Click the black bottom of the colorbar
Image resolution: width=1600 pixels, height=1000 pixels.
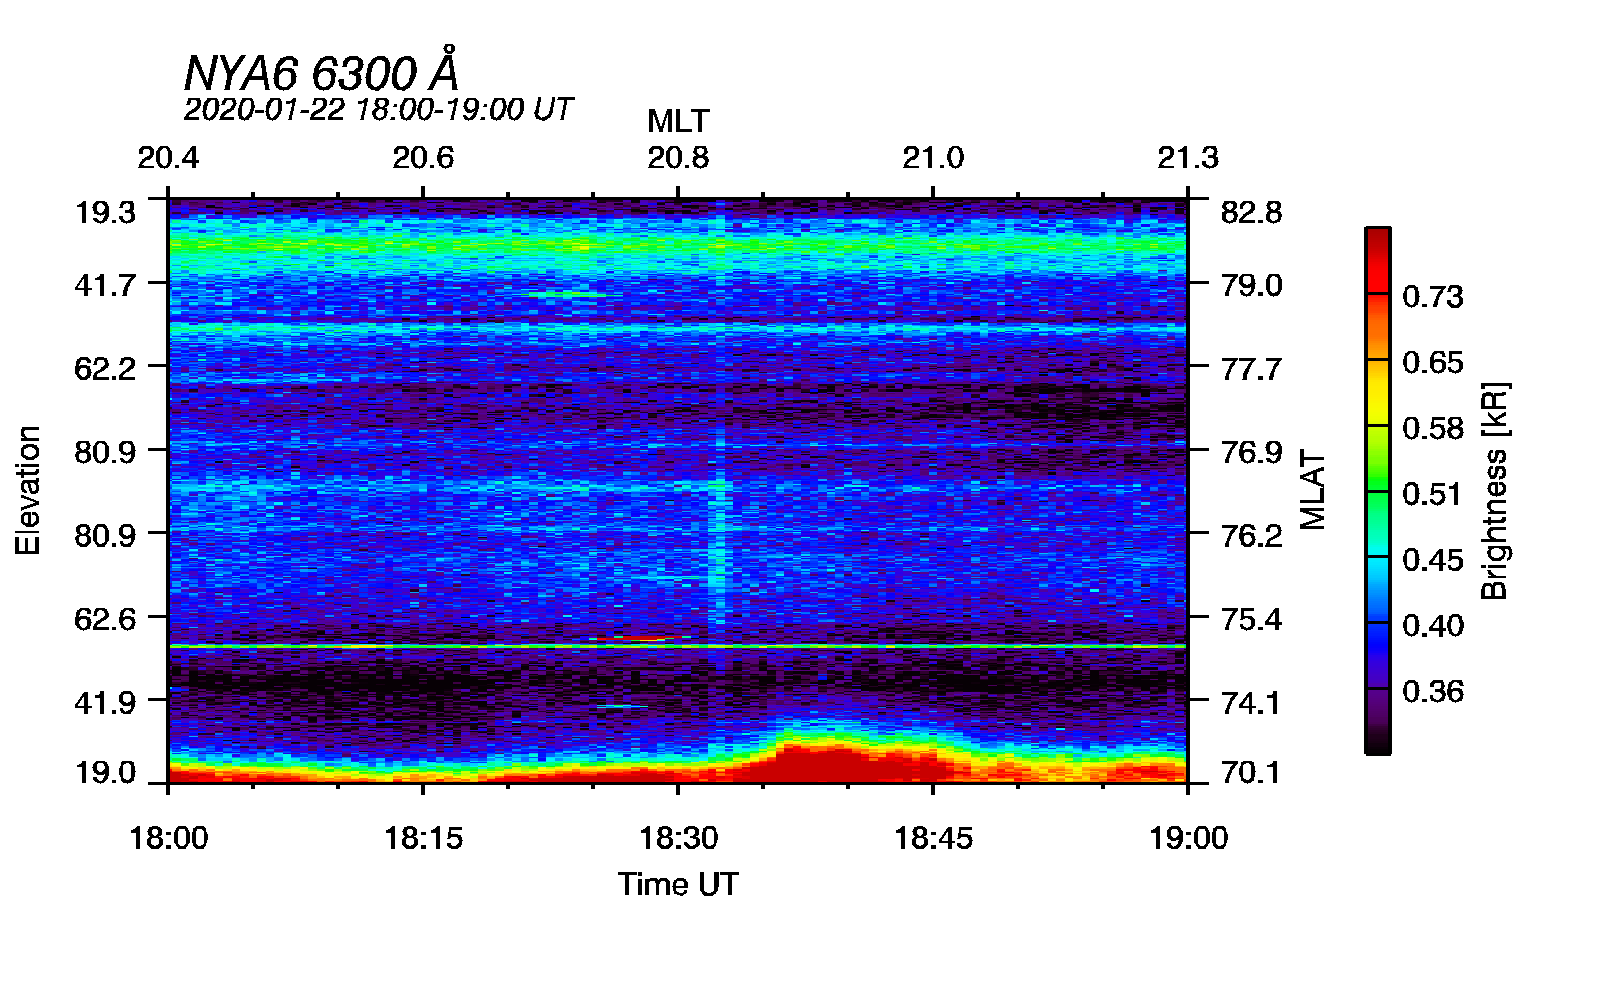(x=1377, y=740)
